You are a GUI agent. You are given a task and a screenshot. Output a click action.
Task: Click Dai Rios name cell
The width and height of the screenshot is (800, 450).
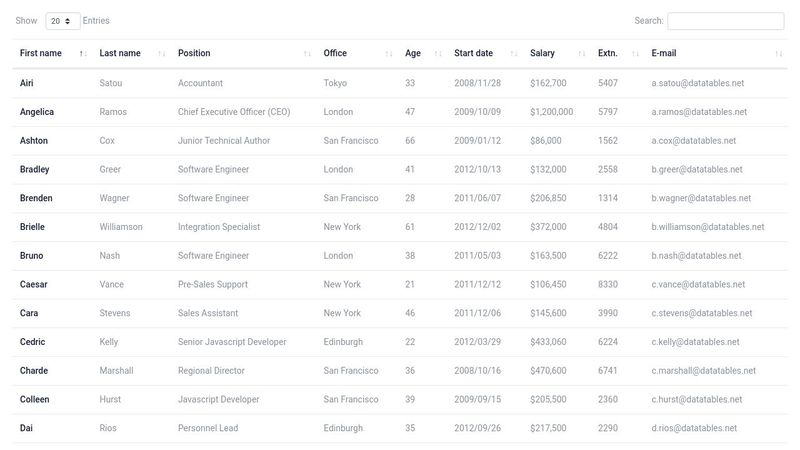[27, 428]
